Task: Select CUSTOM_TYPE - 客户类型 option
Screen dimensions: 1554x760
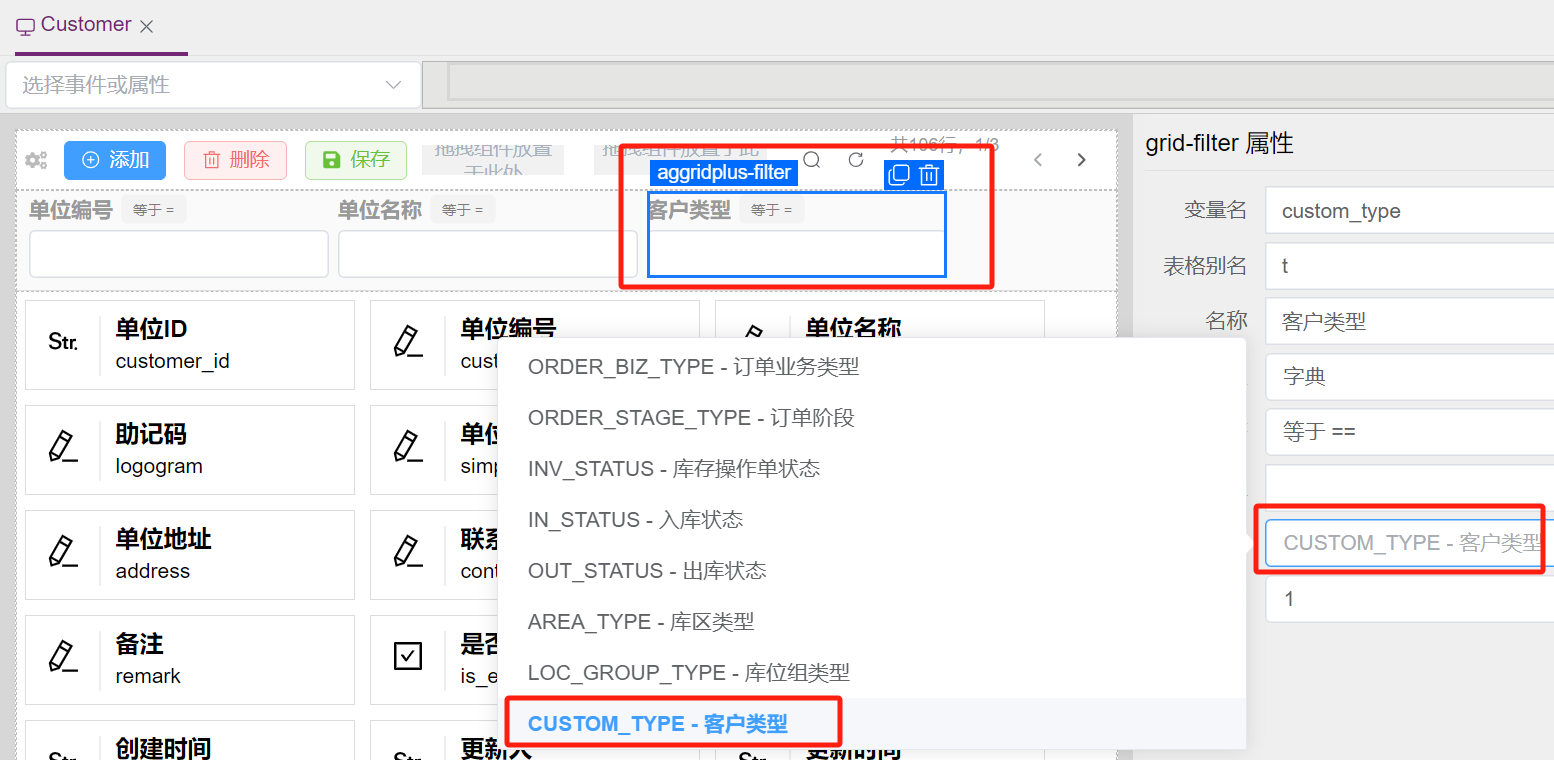Action: click(x=658, y=723)
